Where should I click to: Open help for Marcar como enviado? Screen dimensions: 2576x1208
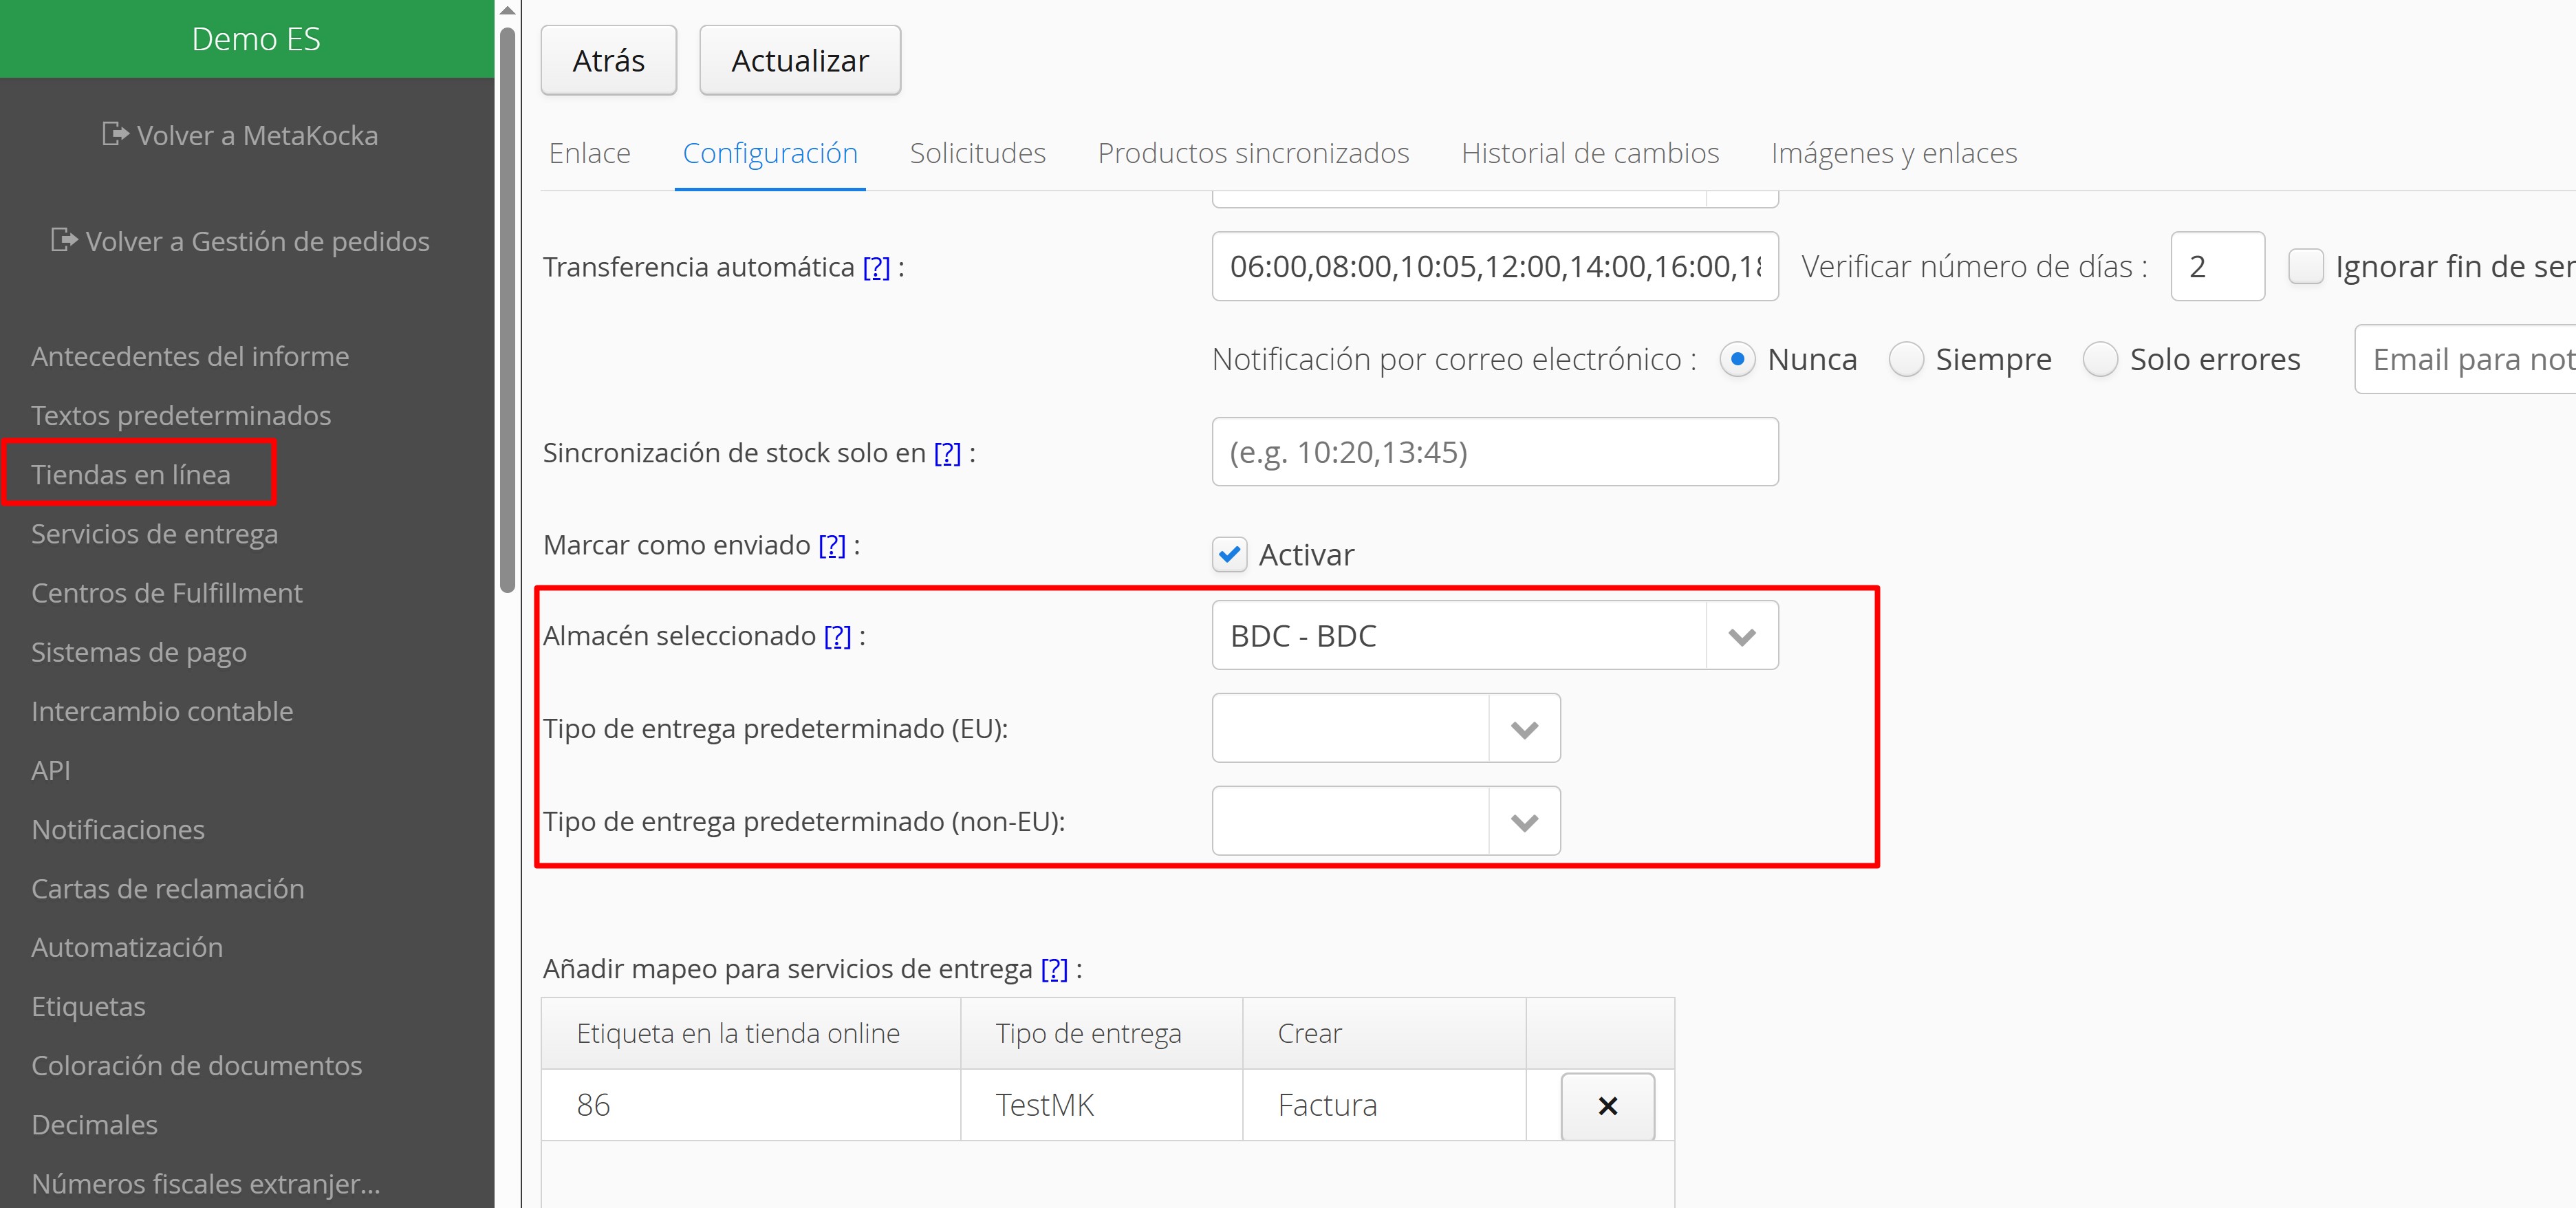(x=832, y=545)
